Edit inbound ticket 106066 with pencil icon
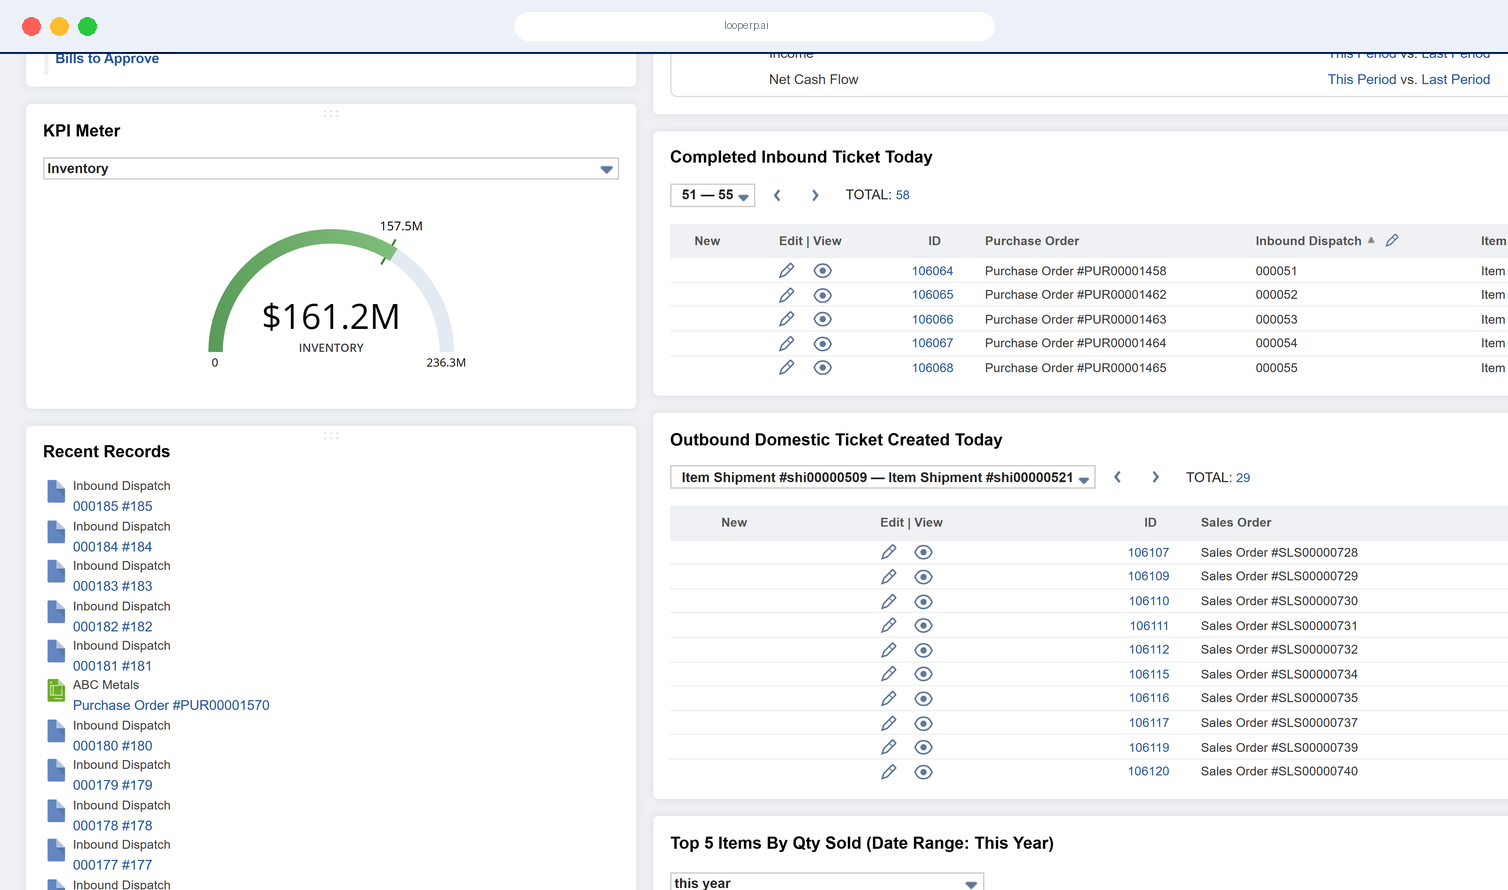The image size is (1508, 890). click(787, 319)
